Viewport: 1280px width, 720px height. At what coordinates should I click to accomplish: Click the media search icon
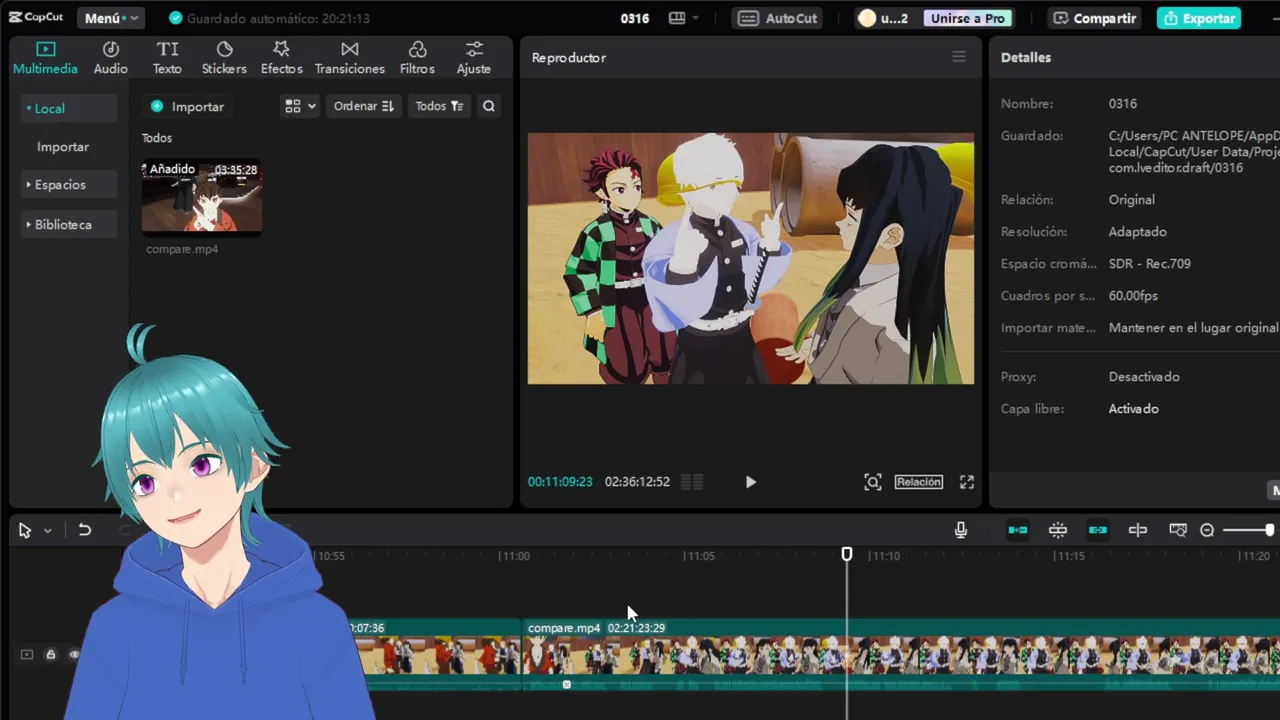(x=489, y=106)
